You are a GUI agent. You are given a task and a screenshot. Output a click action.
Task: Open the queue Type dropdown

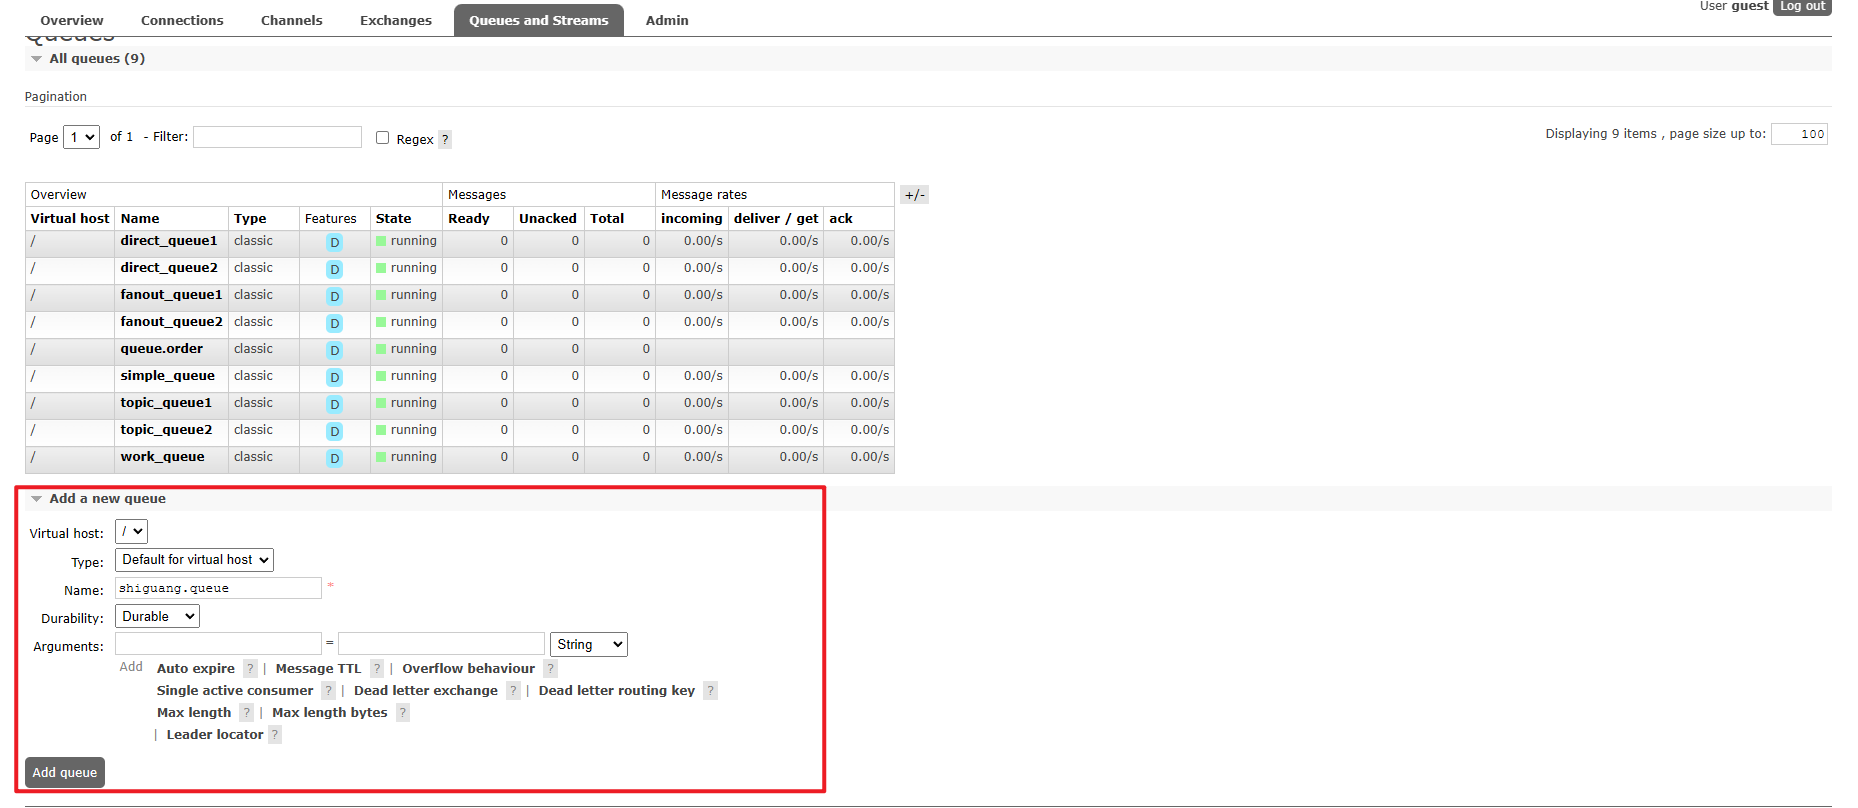(x=194, y=560)
